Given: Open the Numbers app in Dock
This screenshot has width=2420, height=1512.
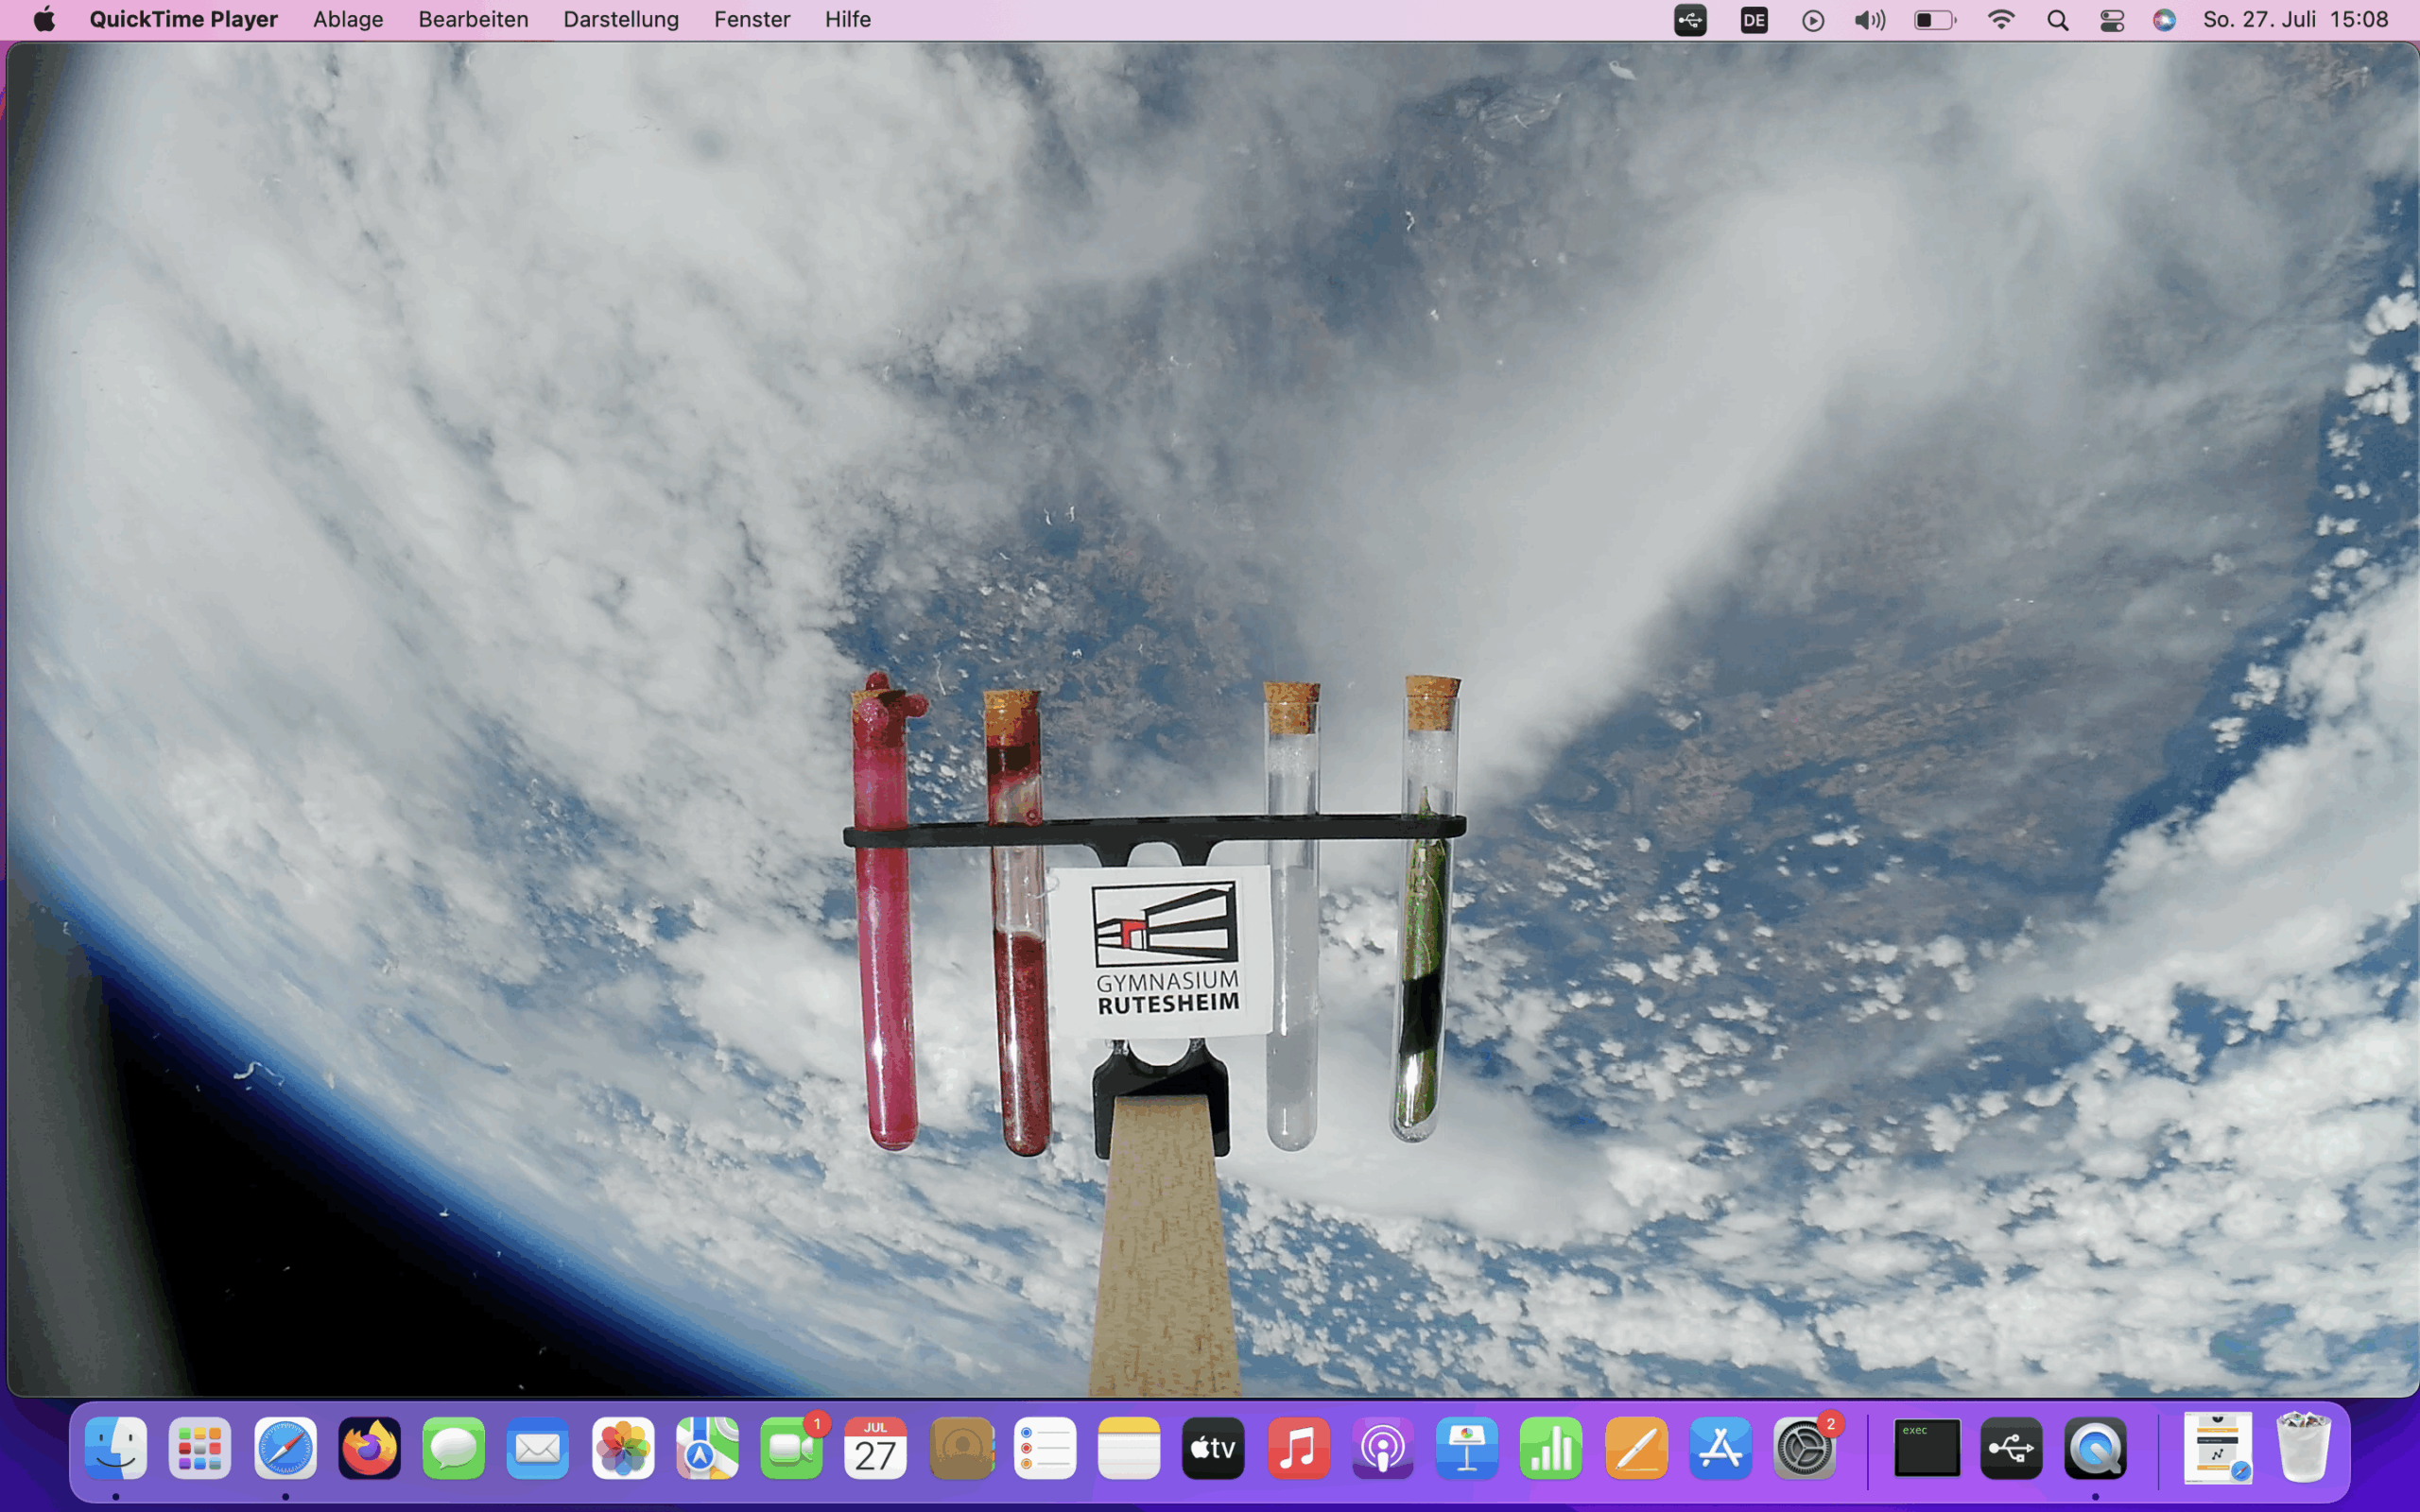Looking at the screenshot, I should point(1550,1447).
